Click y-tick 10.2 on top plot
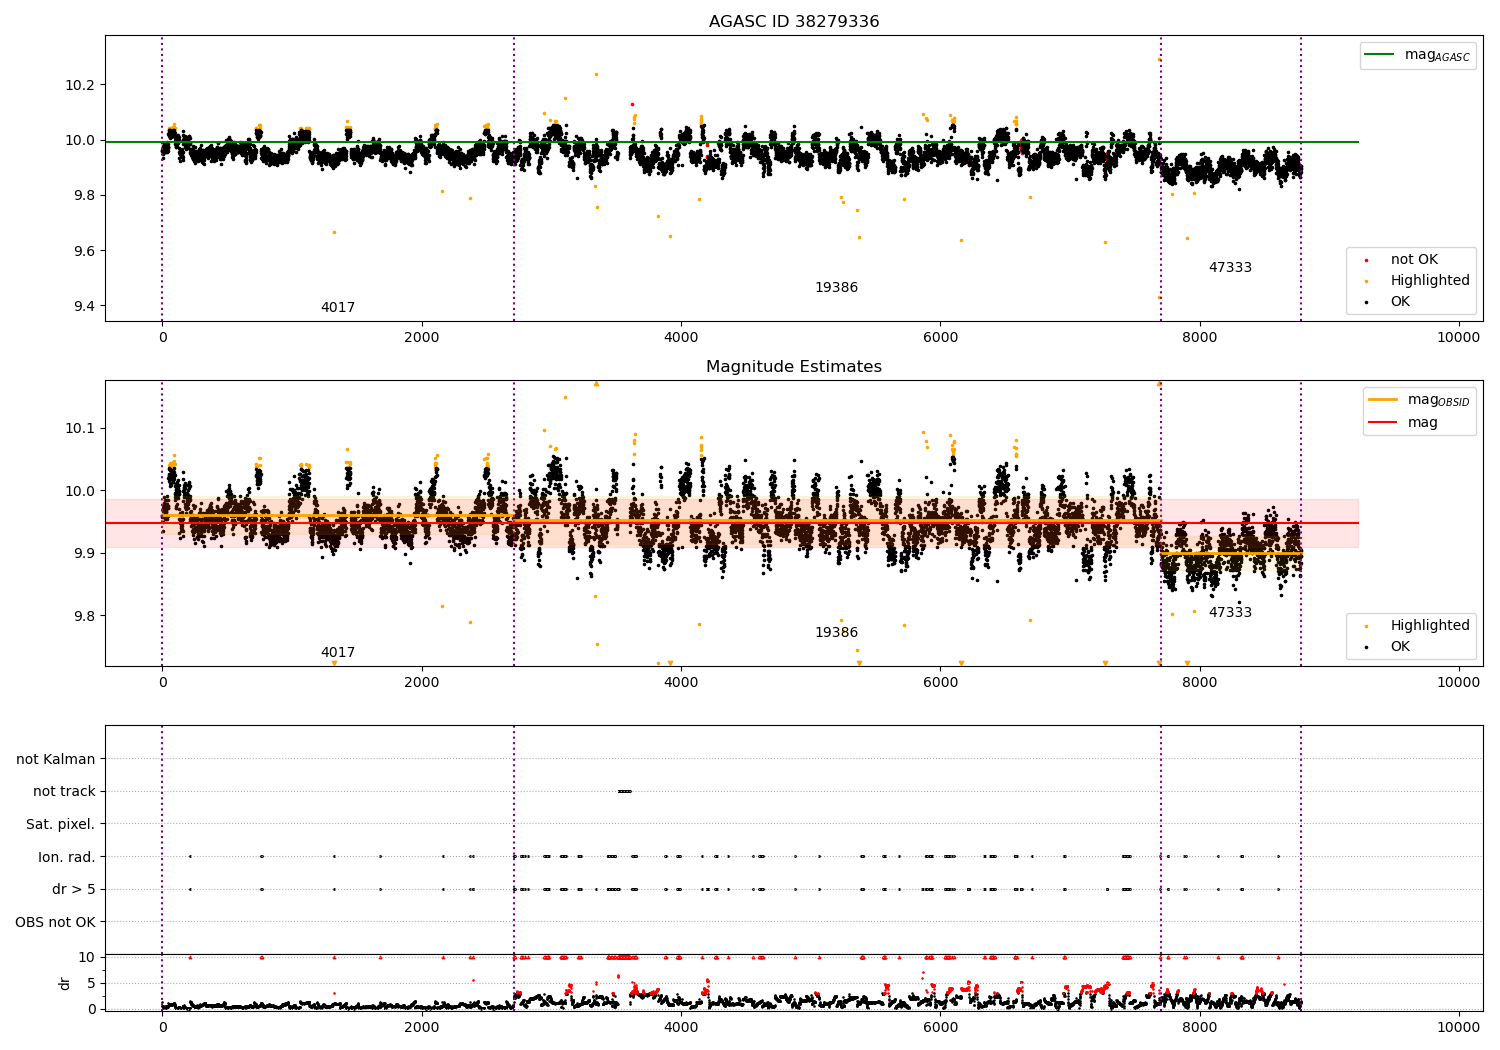Screen dimensions: 1500x1050 (81, 85)
